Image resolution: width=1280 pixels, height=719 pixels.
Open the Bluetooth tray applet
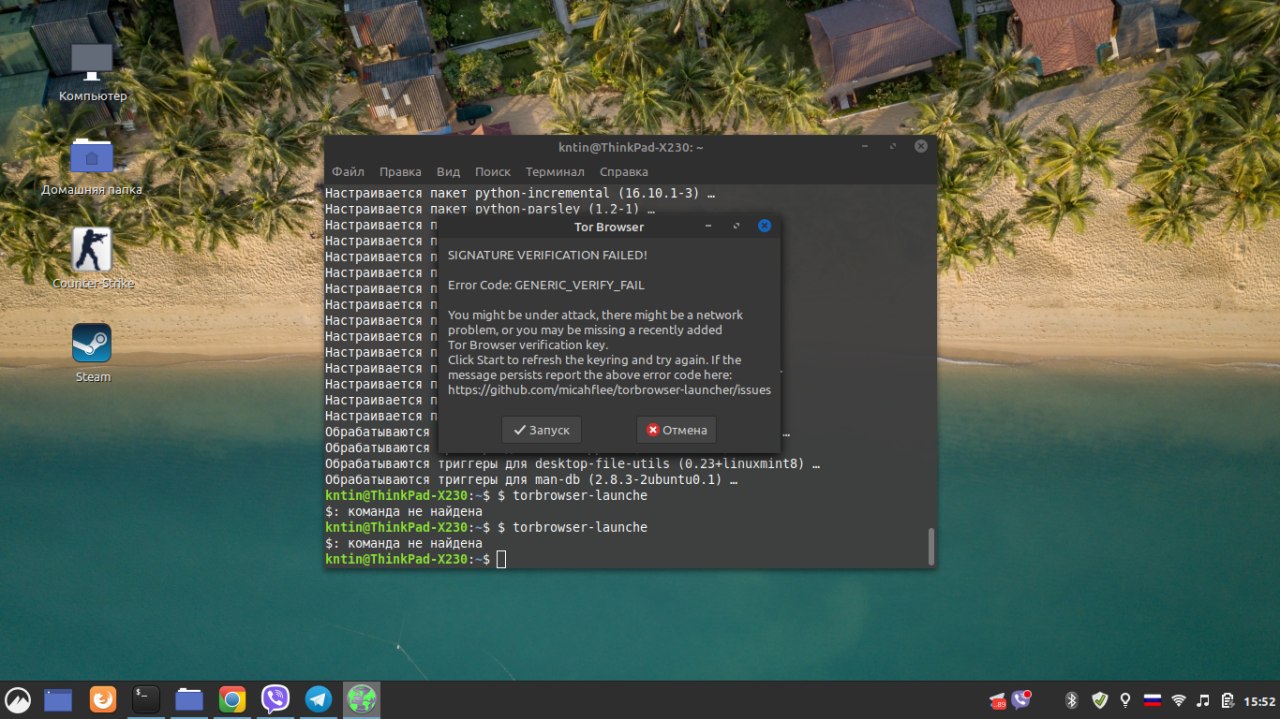click(1071, 700)
